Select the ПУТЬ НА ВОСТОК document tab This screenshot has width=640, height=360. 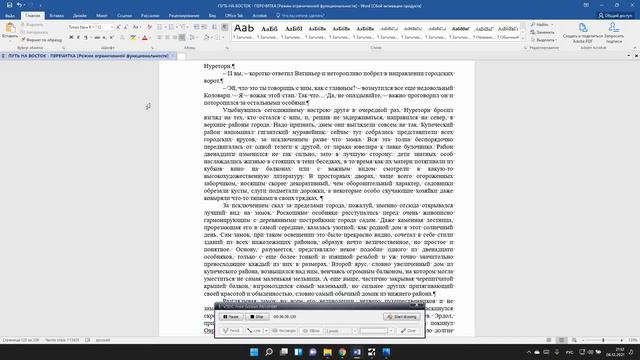(x=88, y=56)
